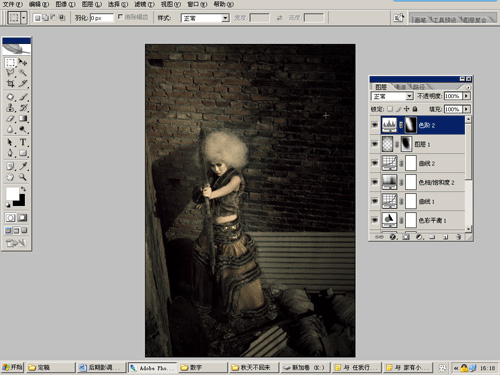Select the Crop tool

10,83
